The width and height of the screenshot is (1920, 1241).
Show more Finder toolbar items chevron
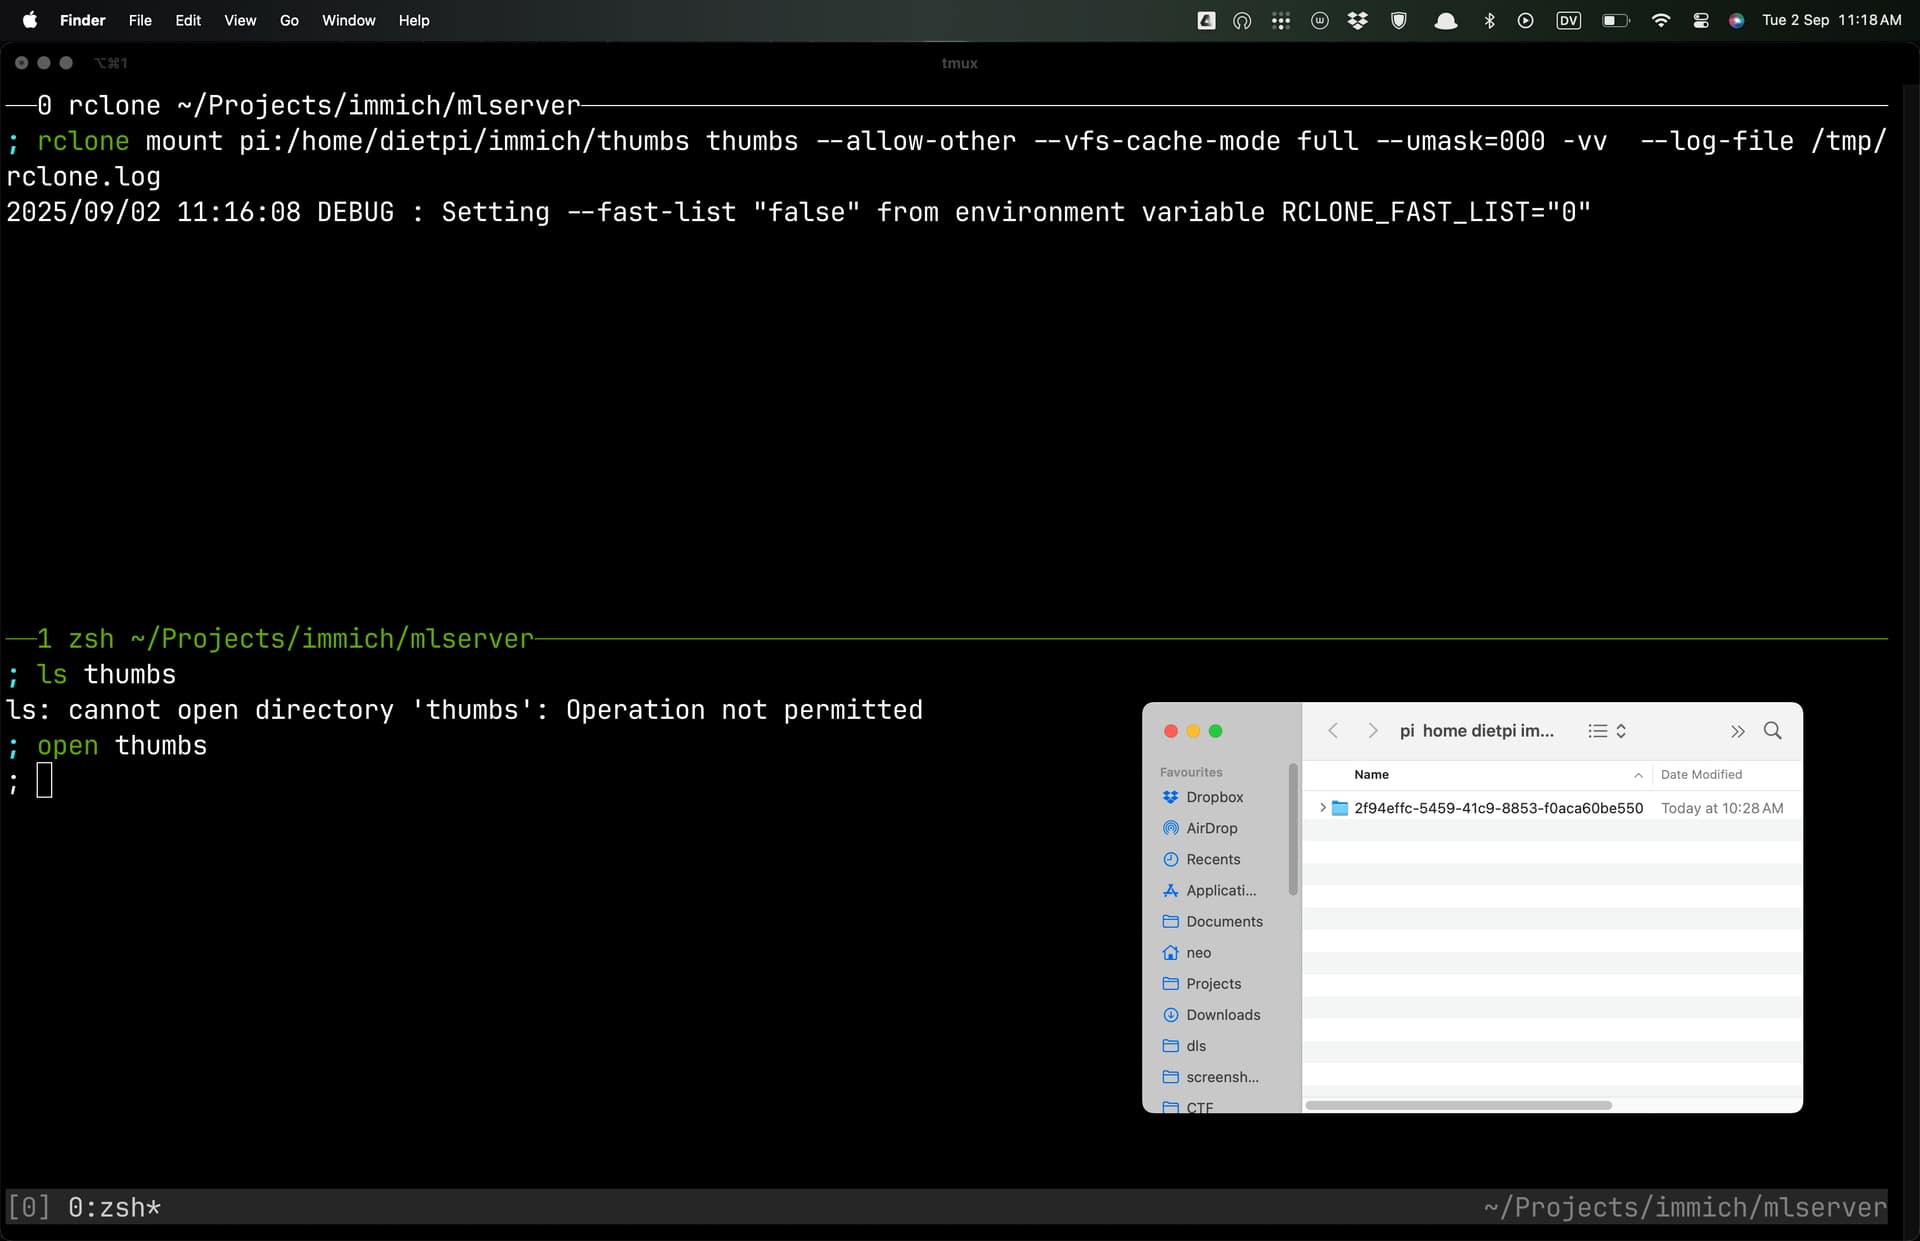[x=1738, y=731]
